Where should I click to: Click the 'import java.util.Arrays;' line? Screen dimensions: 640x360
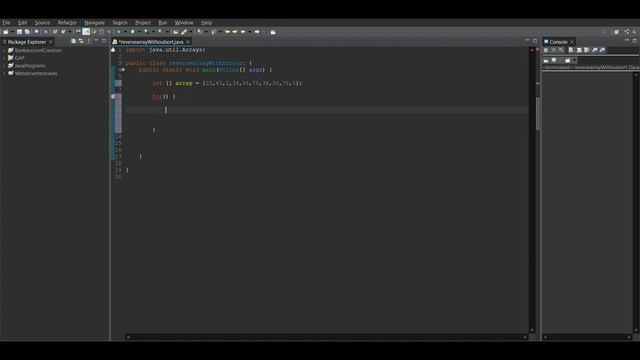165,50
